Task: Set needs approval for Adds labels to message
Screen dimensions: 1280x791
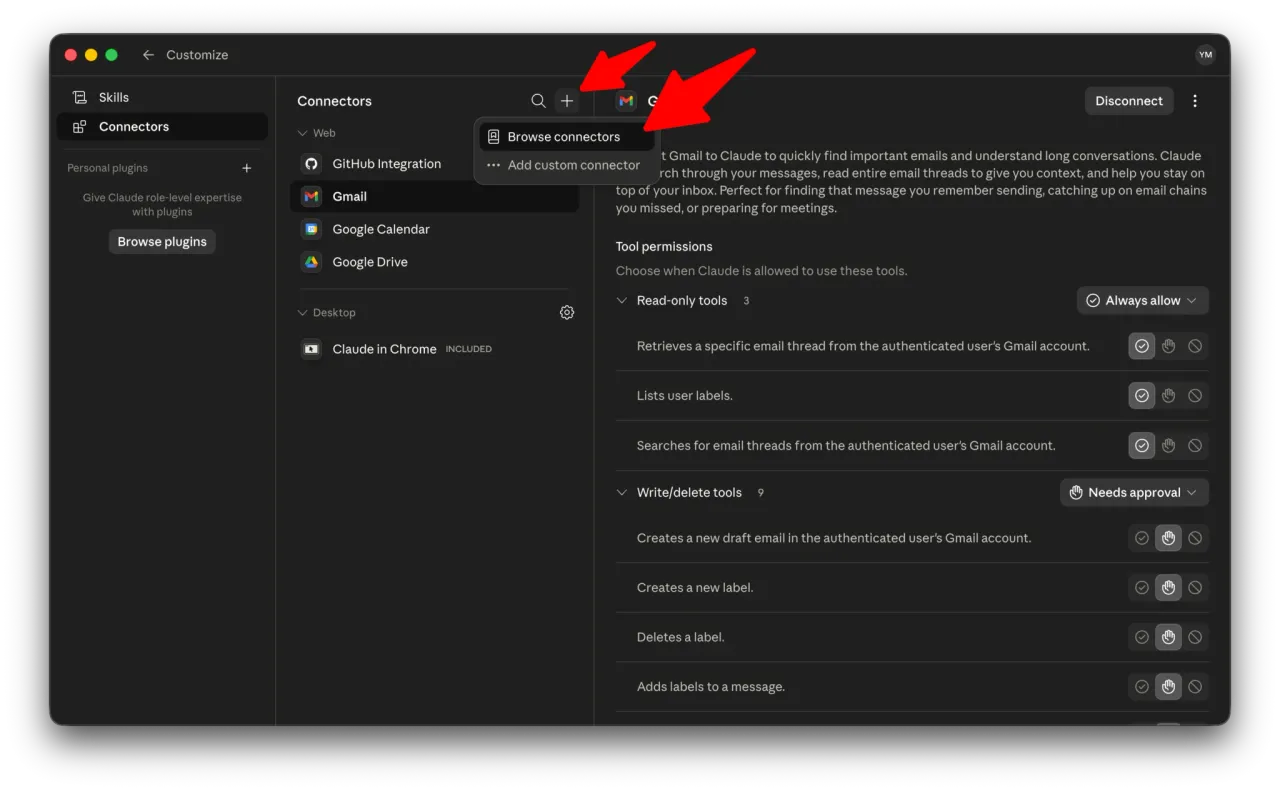Action: click(1169, 687)
